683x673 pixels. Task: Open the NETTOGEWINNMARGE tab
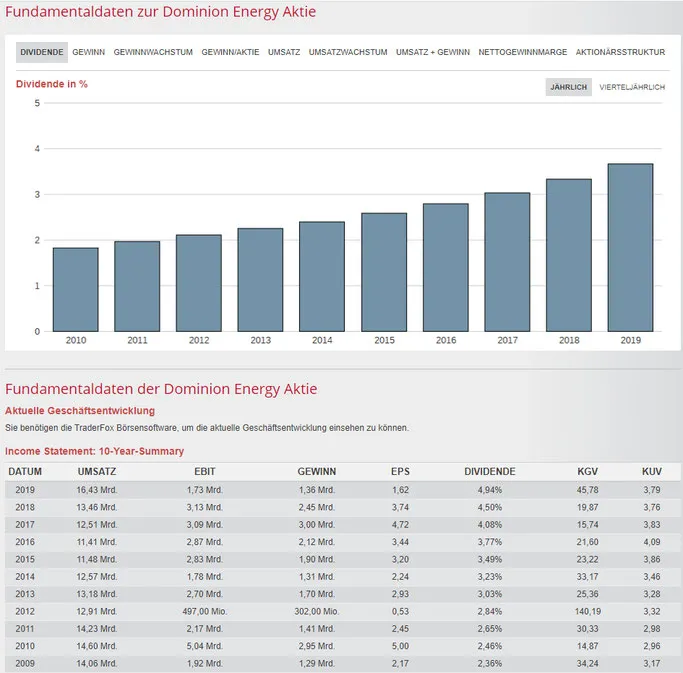coord(523,52)
